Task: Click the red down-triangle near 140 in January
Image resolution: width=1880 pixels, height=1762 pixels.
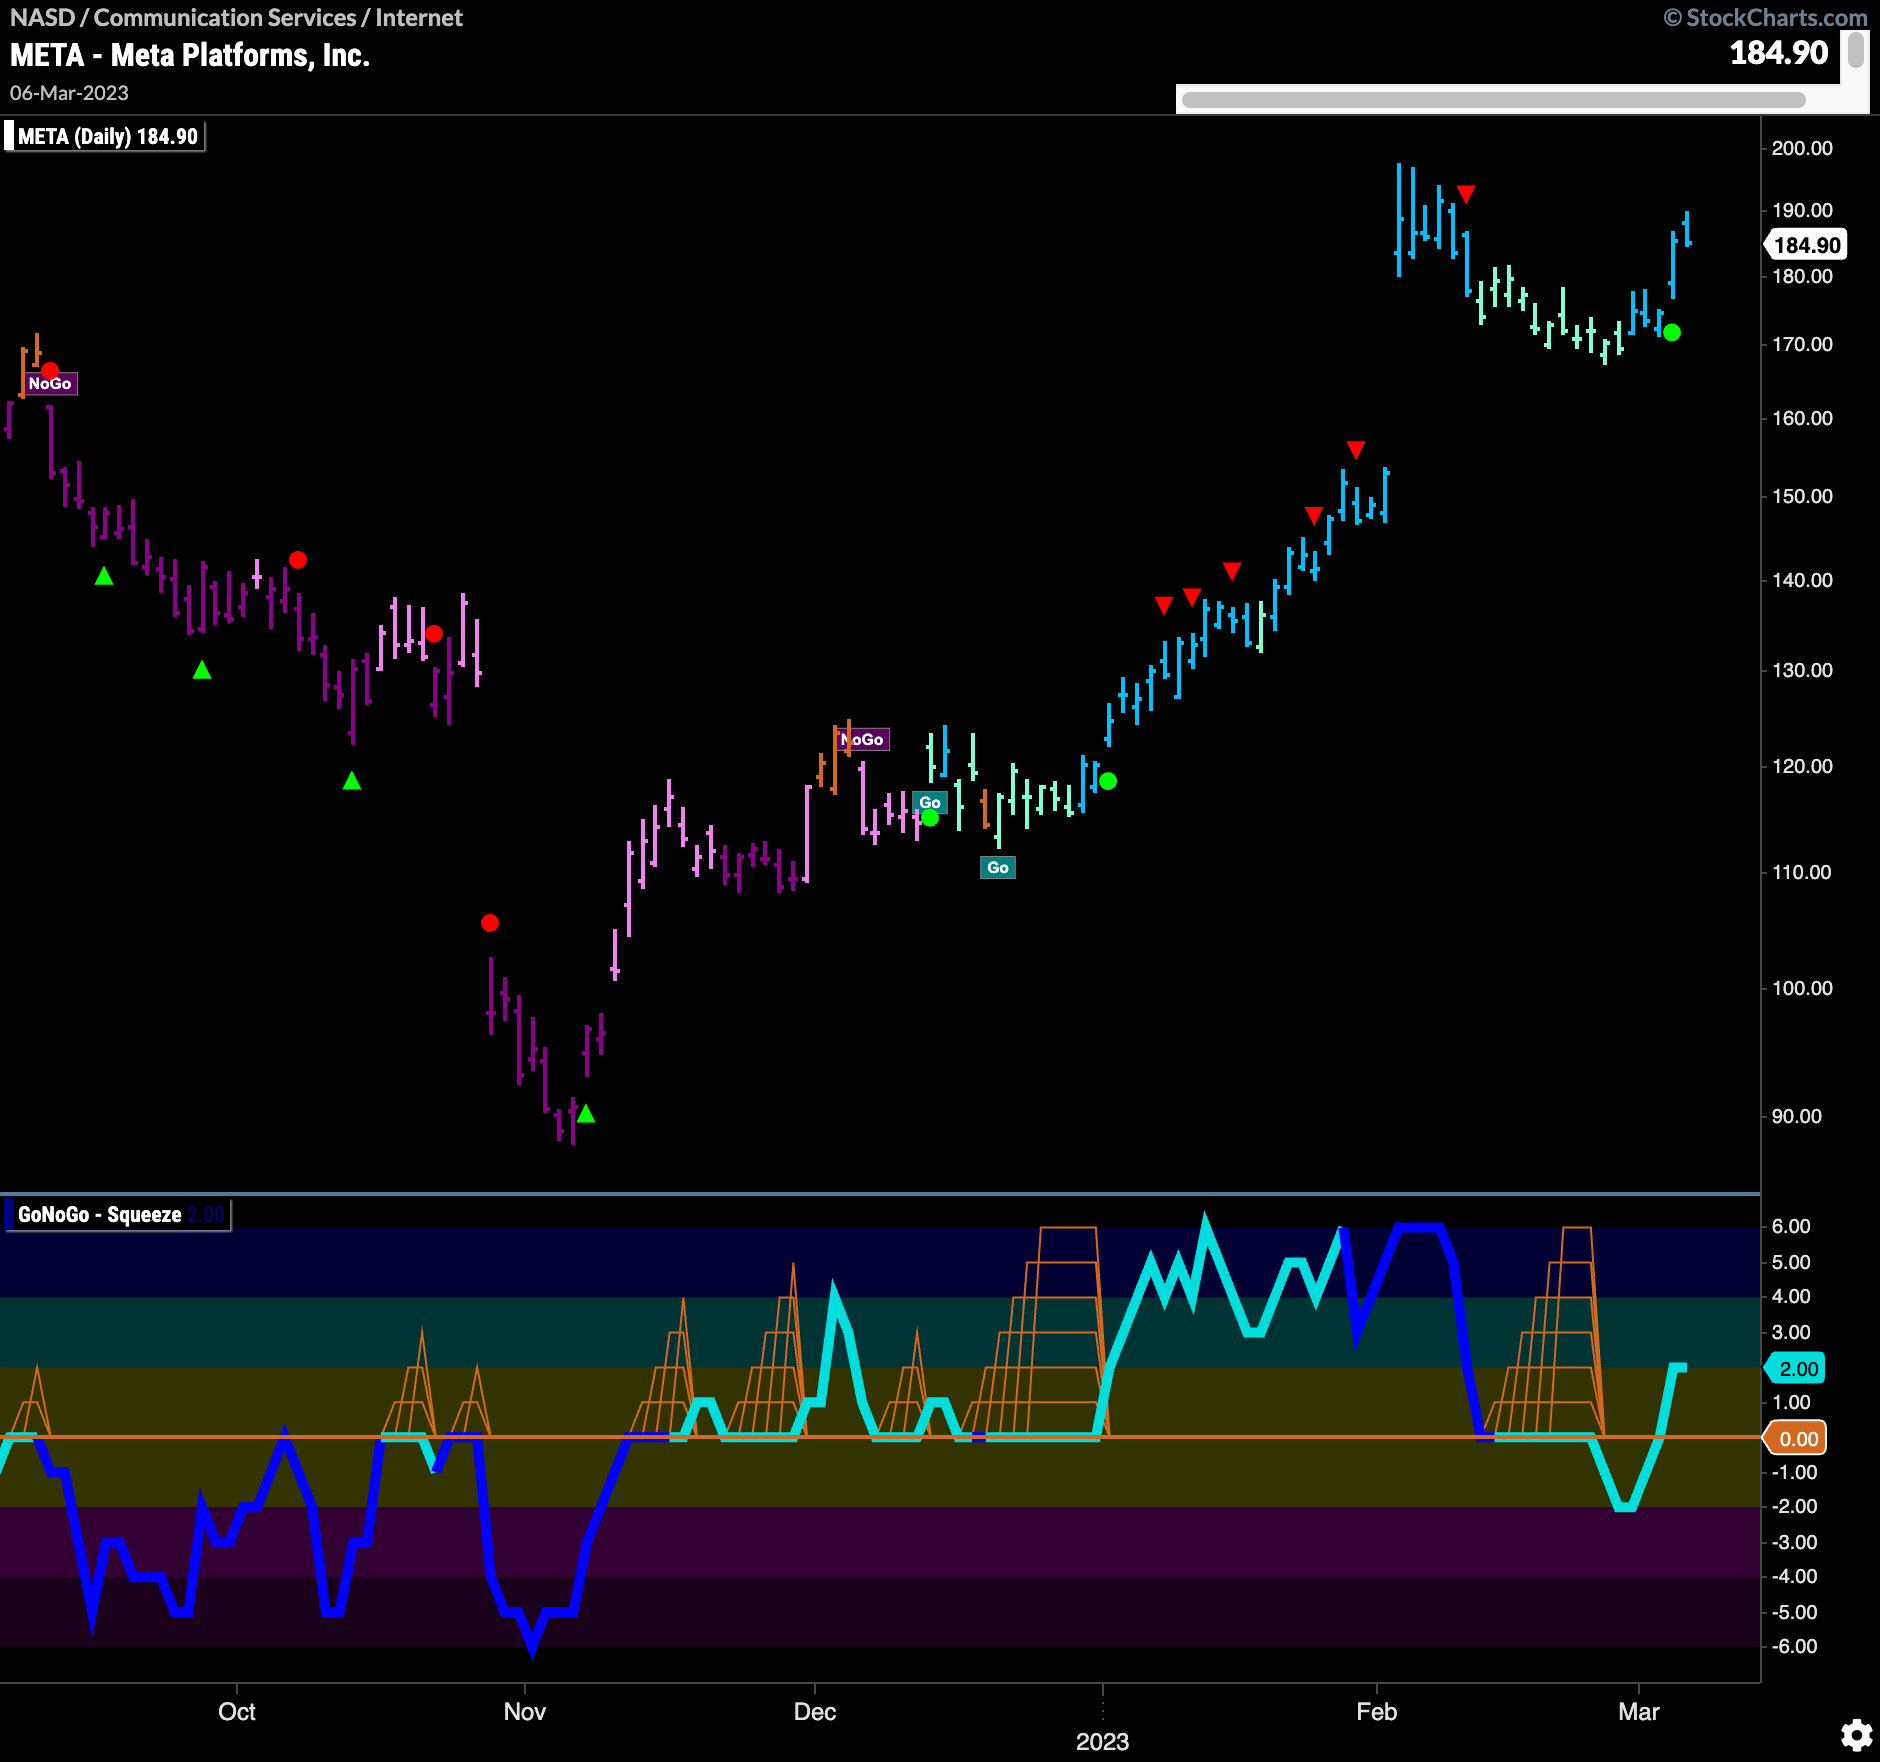Action: 1232,571
